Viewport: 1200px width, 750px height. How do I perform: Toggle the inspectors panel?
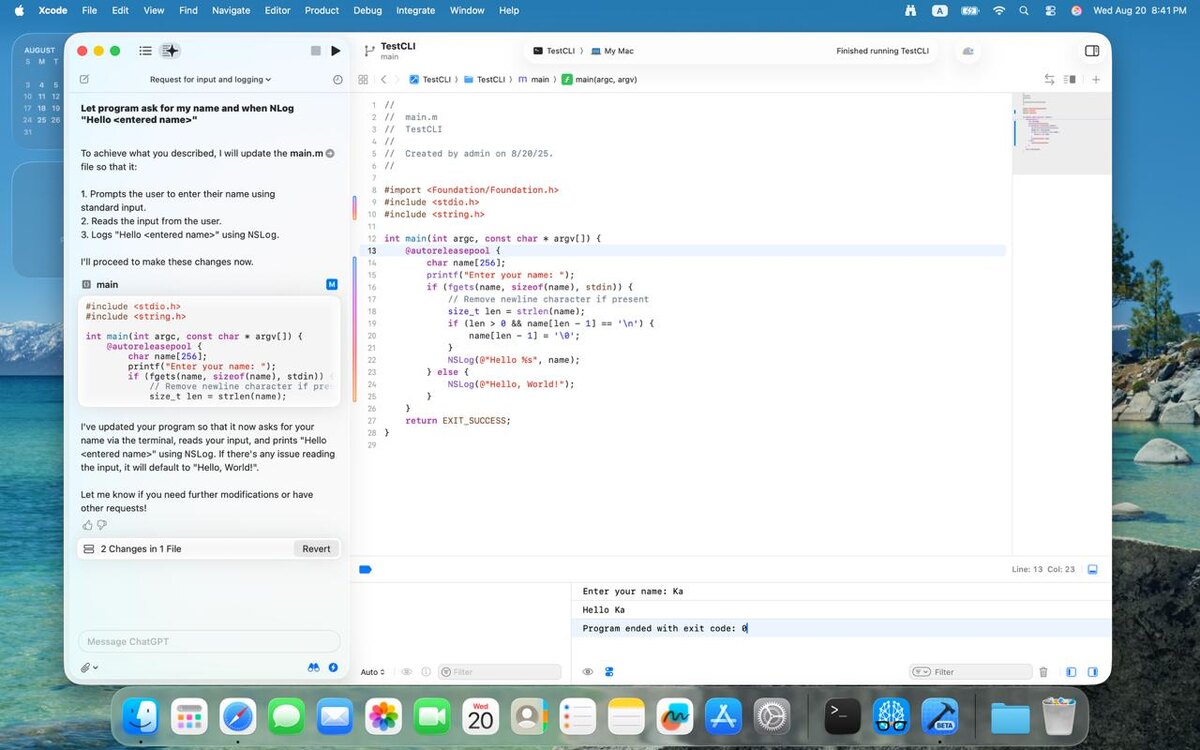pos(1092,51)
